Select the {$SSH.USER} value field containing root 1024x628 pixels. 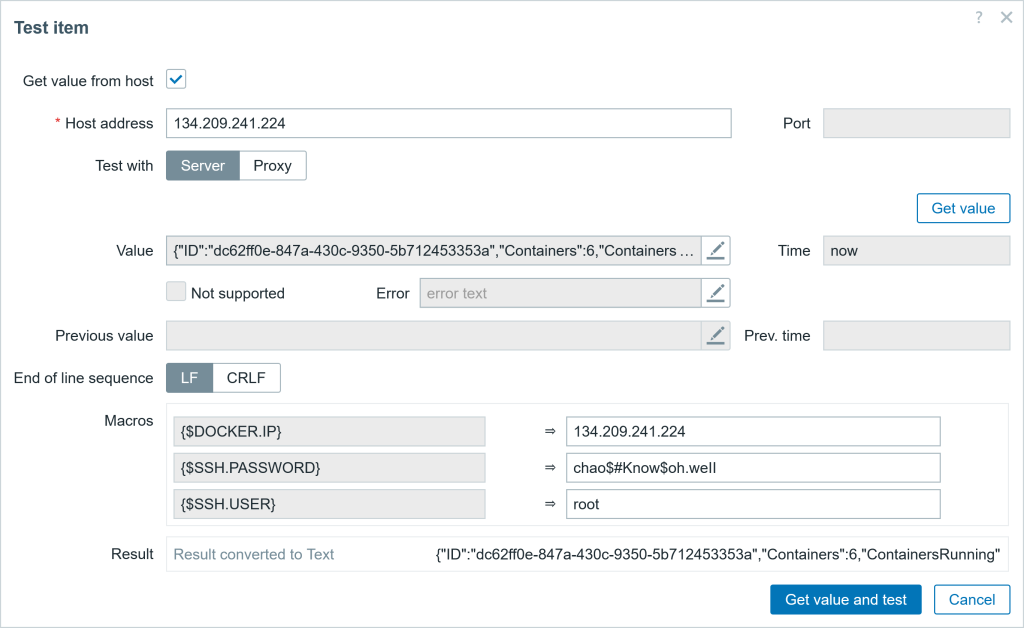(752, 504)
